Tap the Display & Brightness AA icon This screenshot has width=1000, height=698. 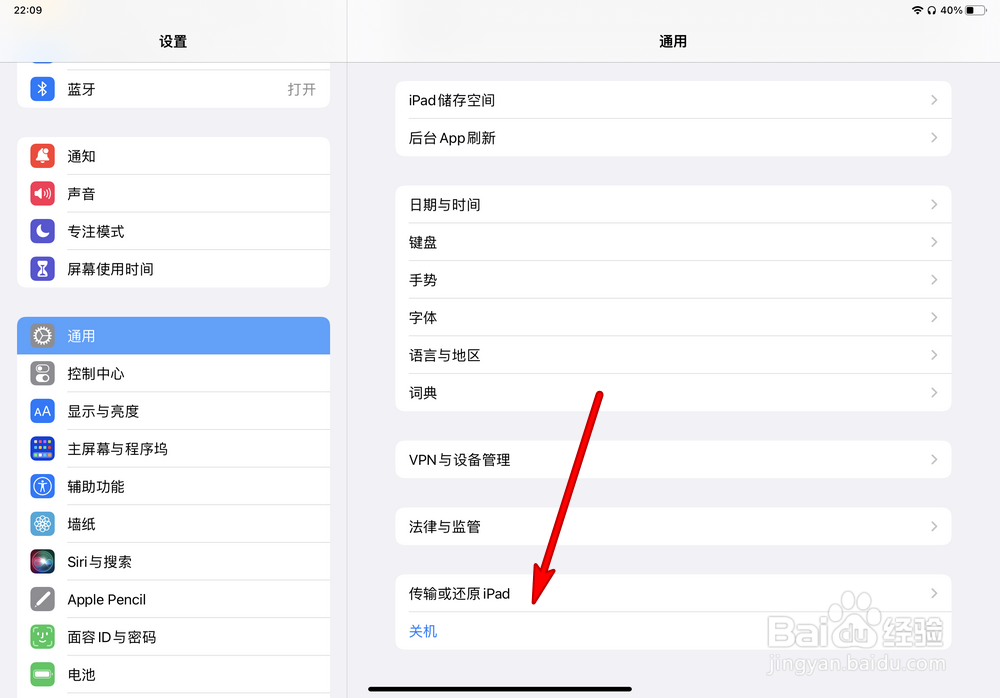click(x=42, y=411)
